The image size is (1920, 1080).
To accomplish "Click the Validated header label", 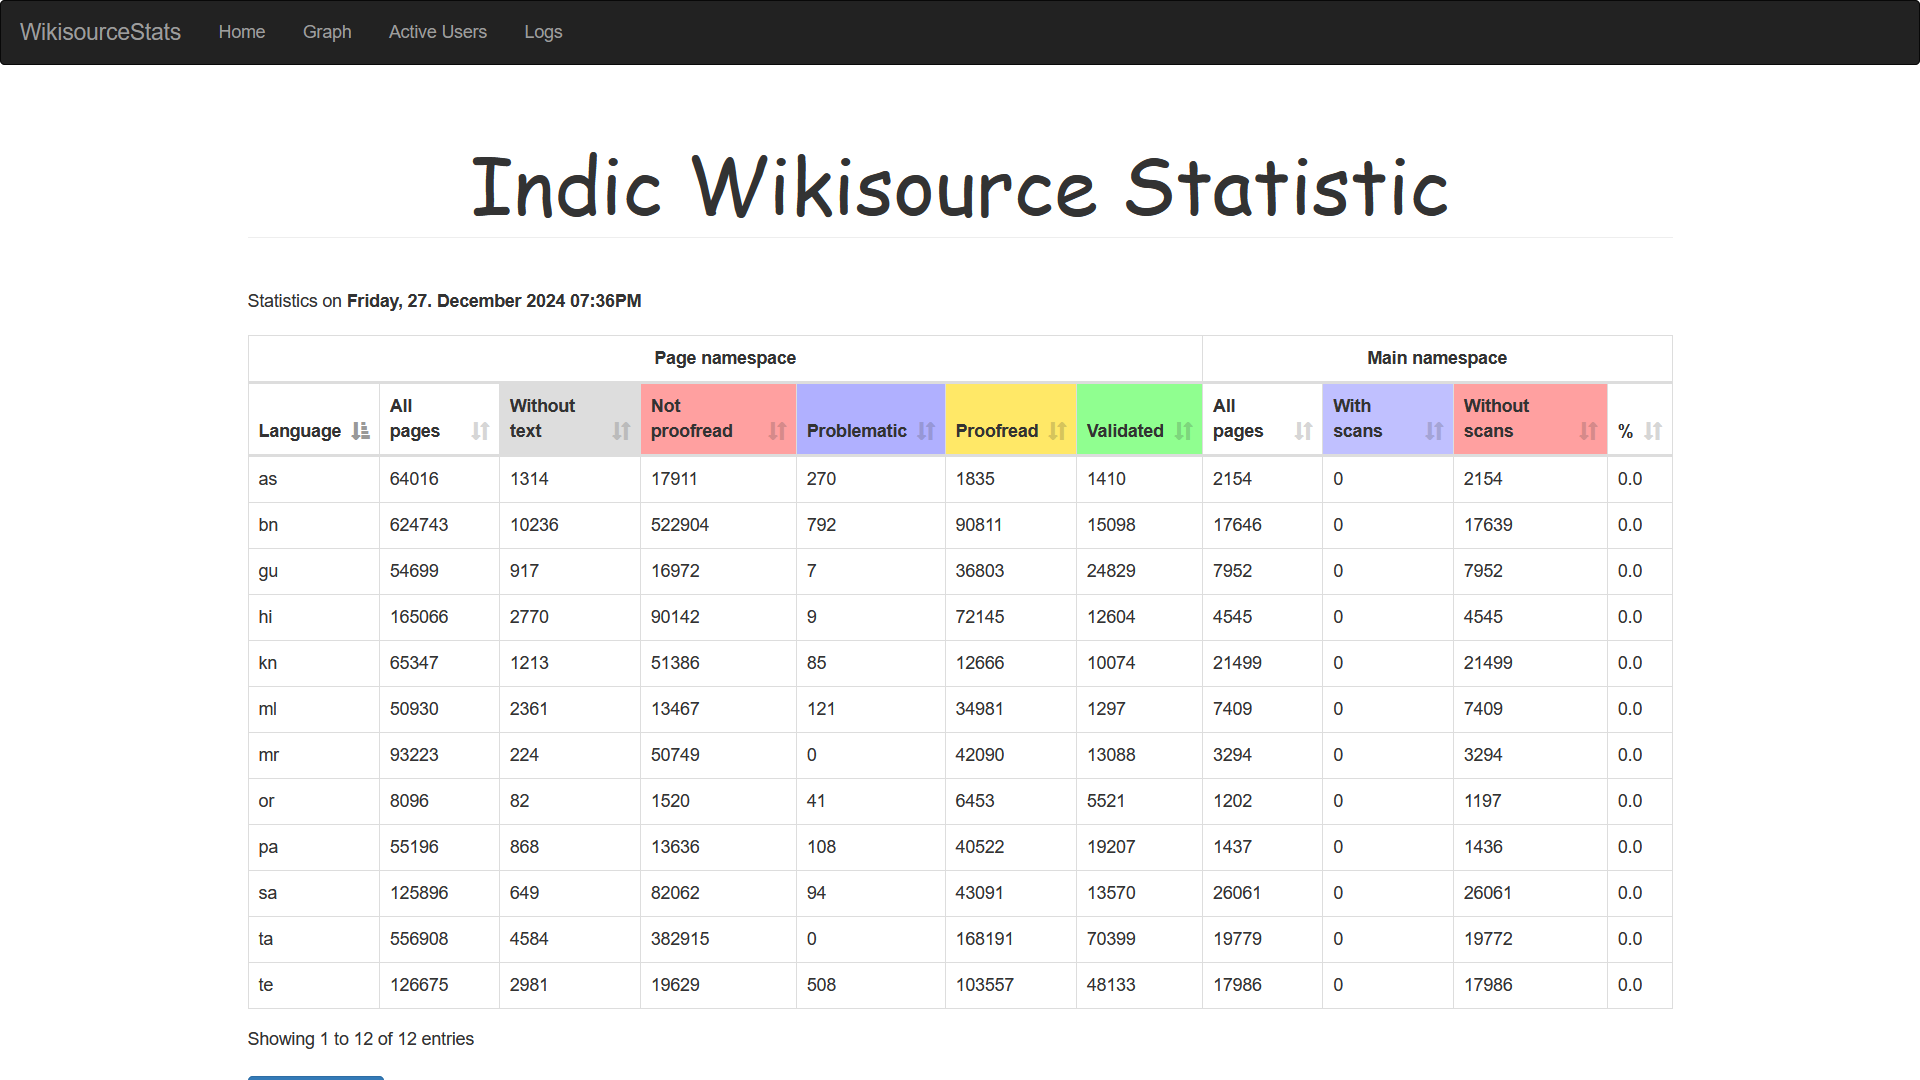I will click(x=1125, y=431).
